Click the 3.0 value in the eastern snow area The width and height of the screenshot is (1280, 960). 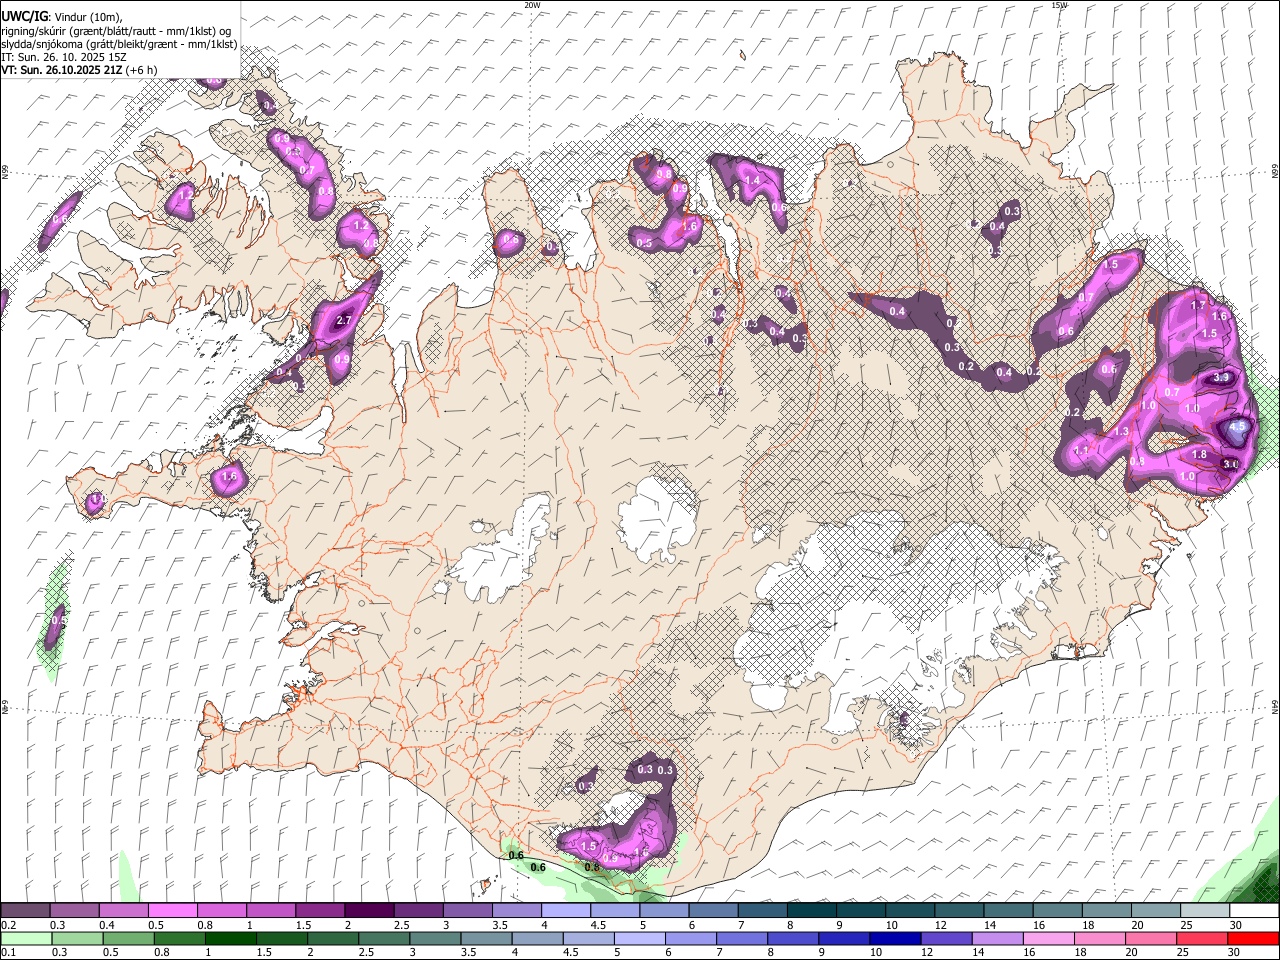tap(1231, 464)
